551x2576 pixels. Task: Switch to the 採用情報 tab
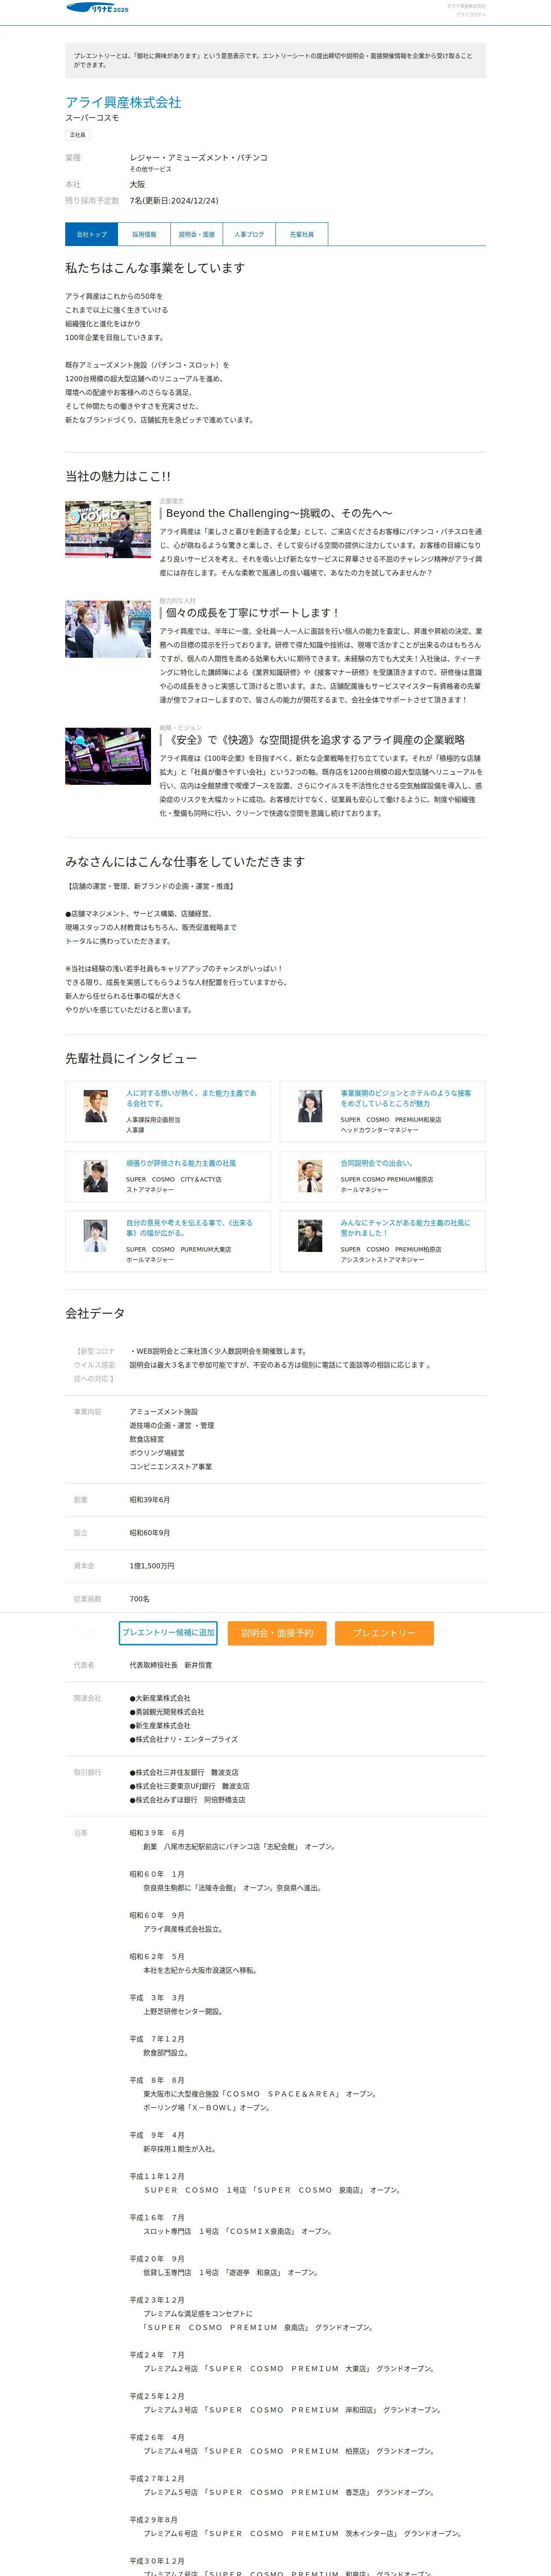point(144,234)
